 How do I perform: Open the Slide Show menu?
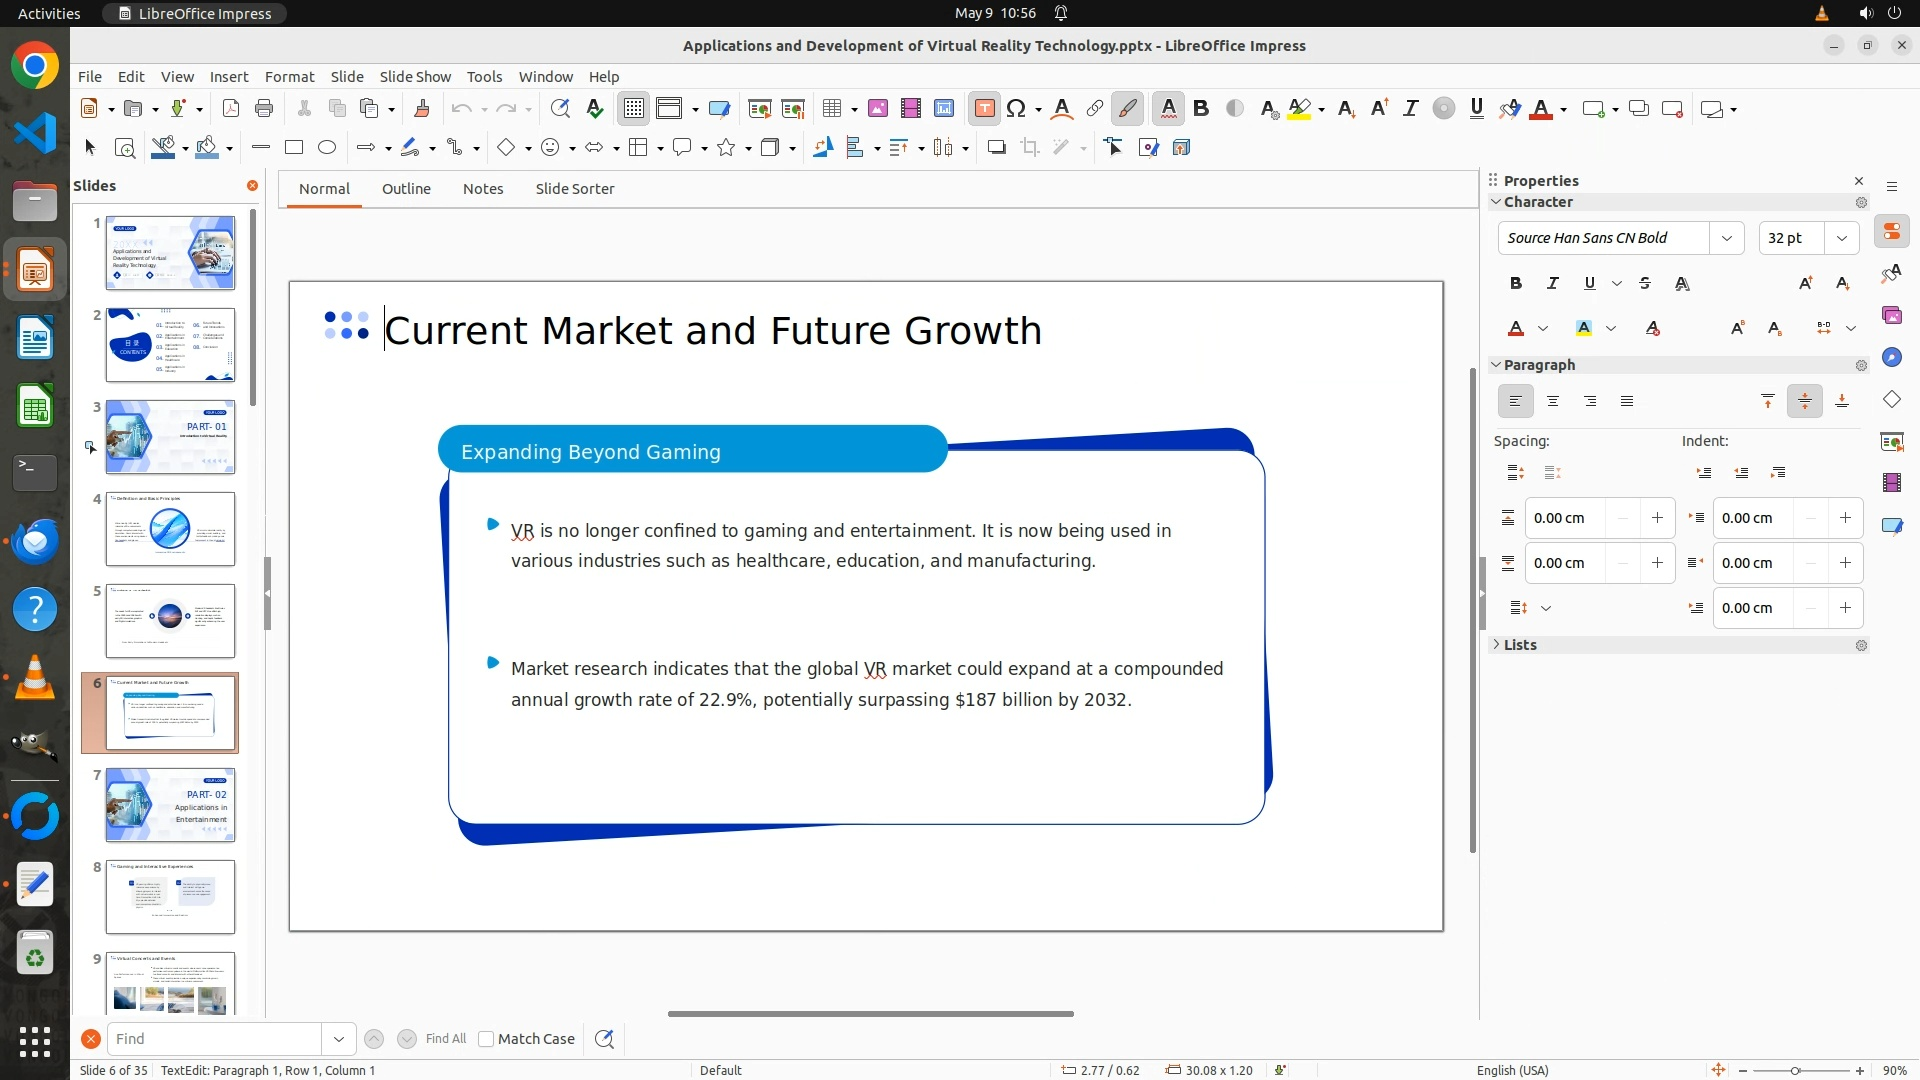415,77
